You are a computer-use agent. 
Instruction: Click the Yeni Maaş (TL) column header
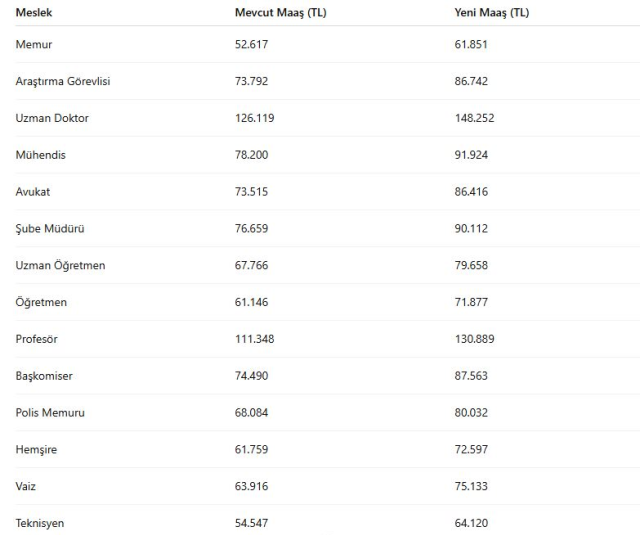[492, 12]
